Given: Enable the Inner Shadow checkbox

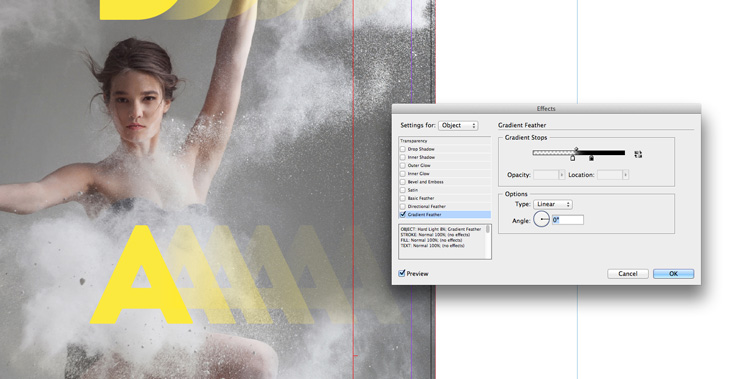Looking at the screenshot, I should click(x=403, y=157).
